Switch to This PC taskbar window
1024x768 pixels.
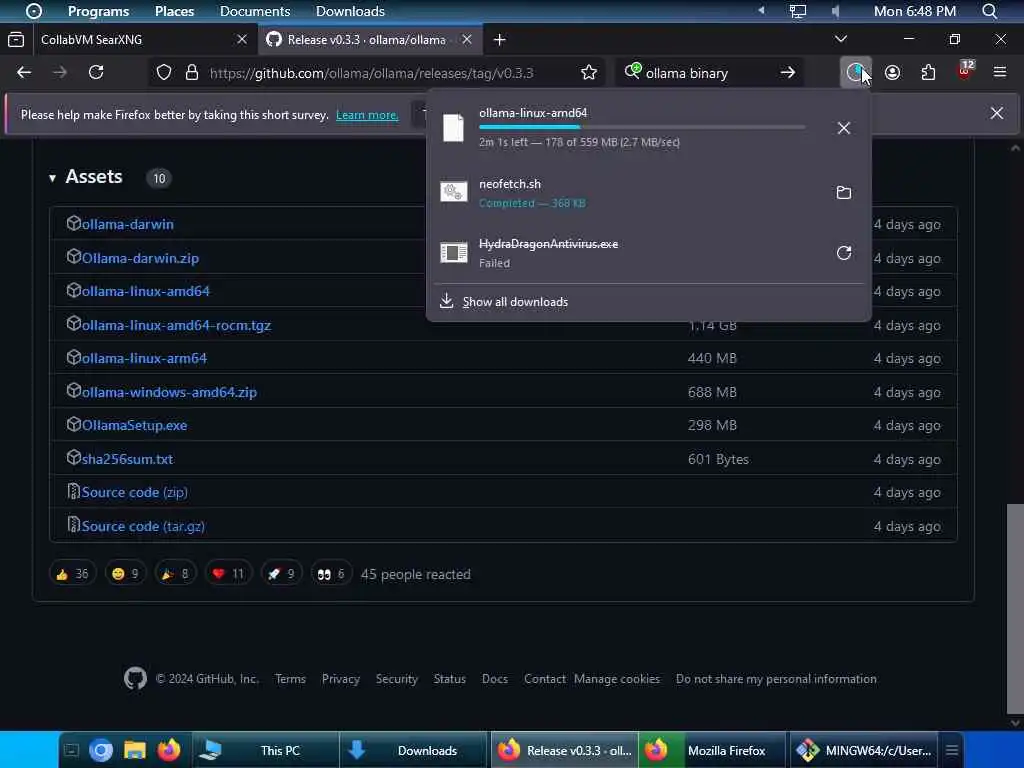[266, 750]
